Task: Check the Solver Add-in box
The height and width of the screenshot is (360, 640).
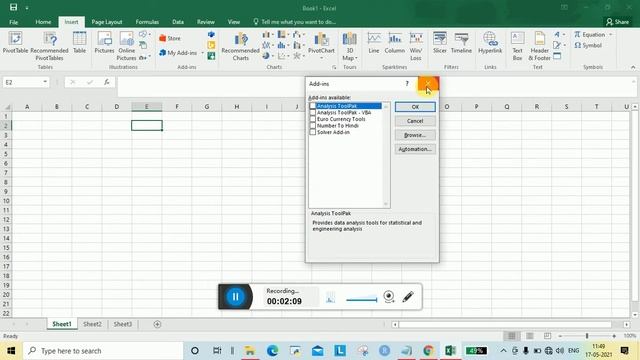Action: pyautogui.click(x=313, y=132)
